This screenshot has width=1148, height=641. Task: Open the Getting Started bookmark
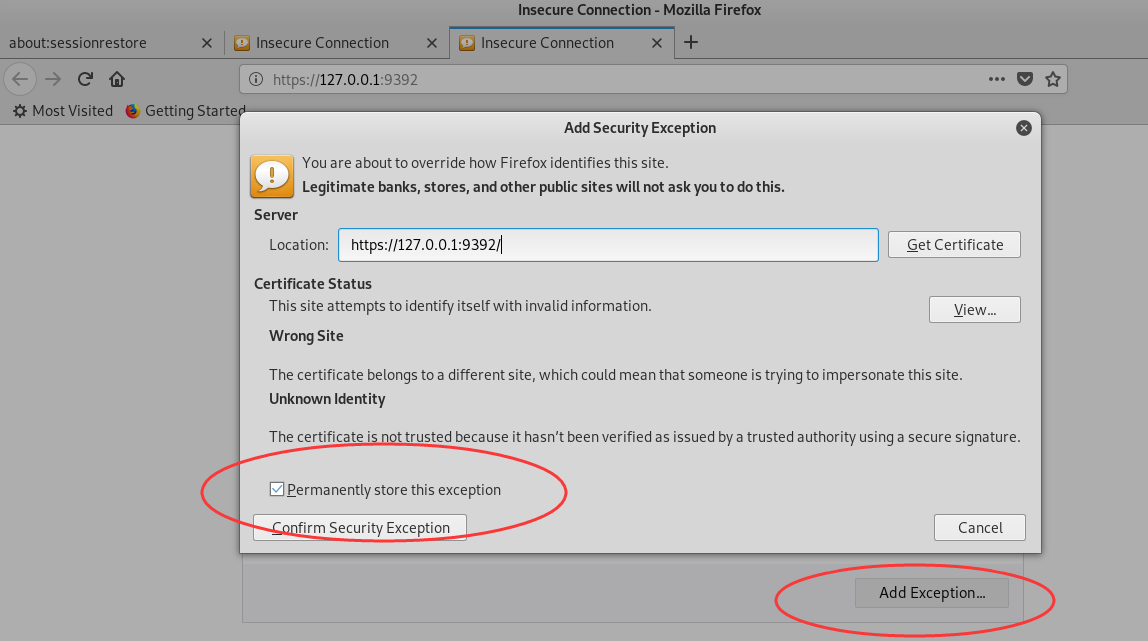coord(186,110)
